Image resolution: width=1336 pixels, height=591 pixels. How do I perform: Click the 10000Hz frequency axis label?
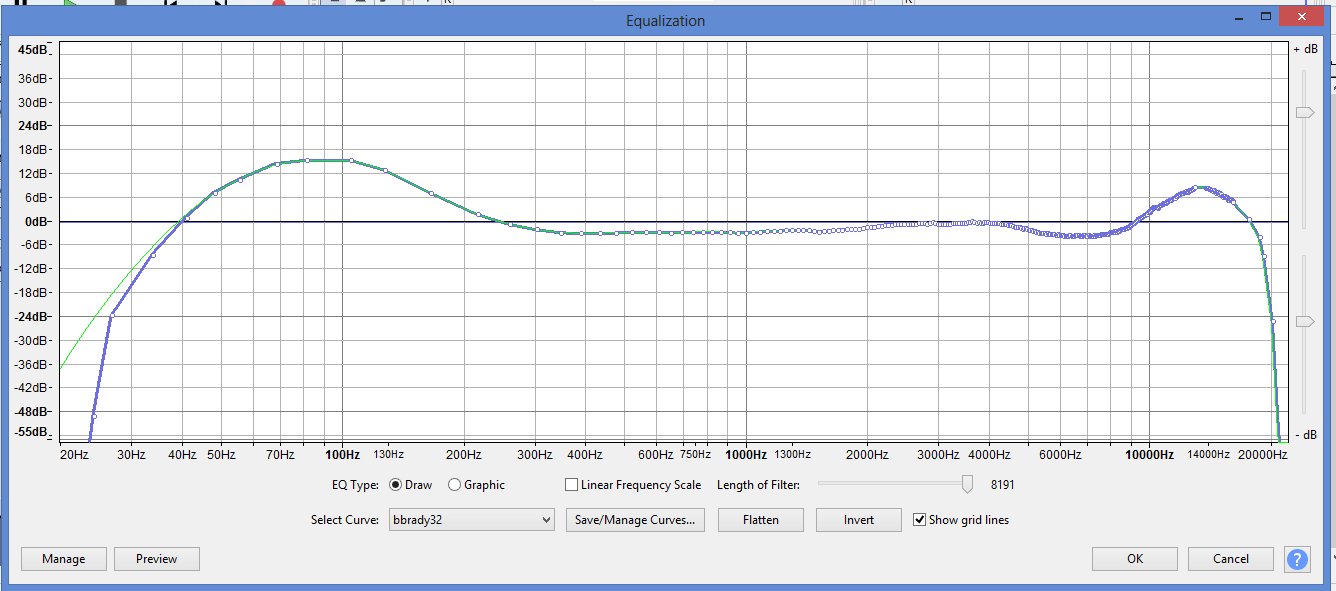pyautogui.click(x=1149, y=455)
